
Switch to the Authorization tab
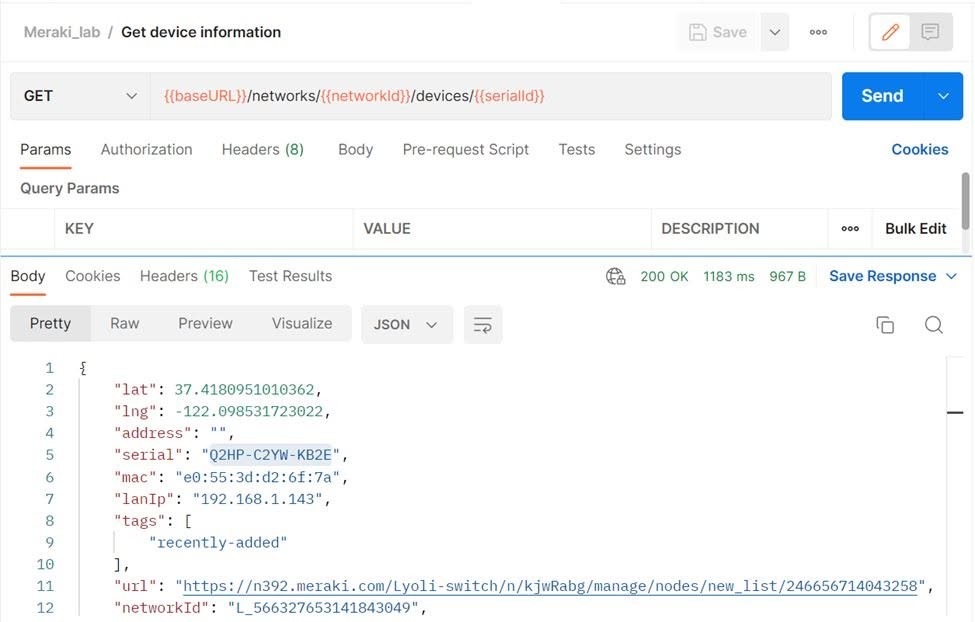pos(146,150)
